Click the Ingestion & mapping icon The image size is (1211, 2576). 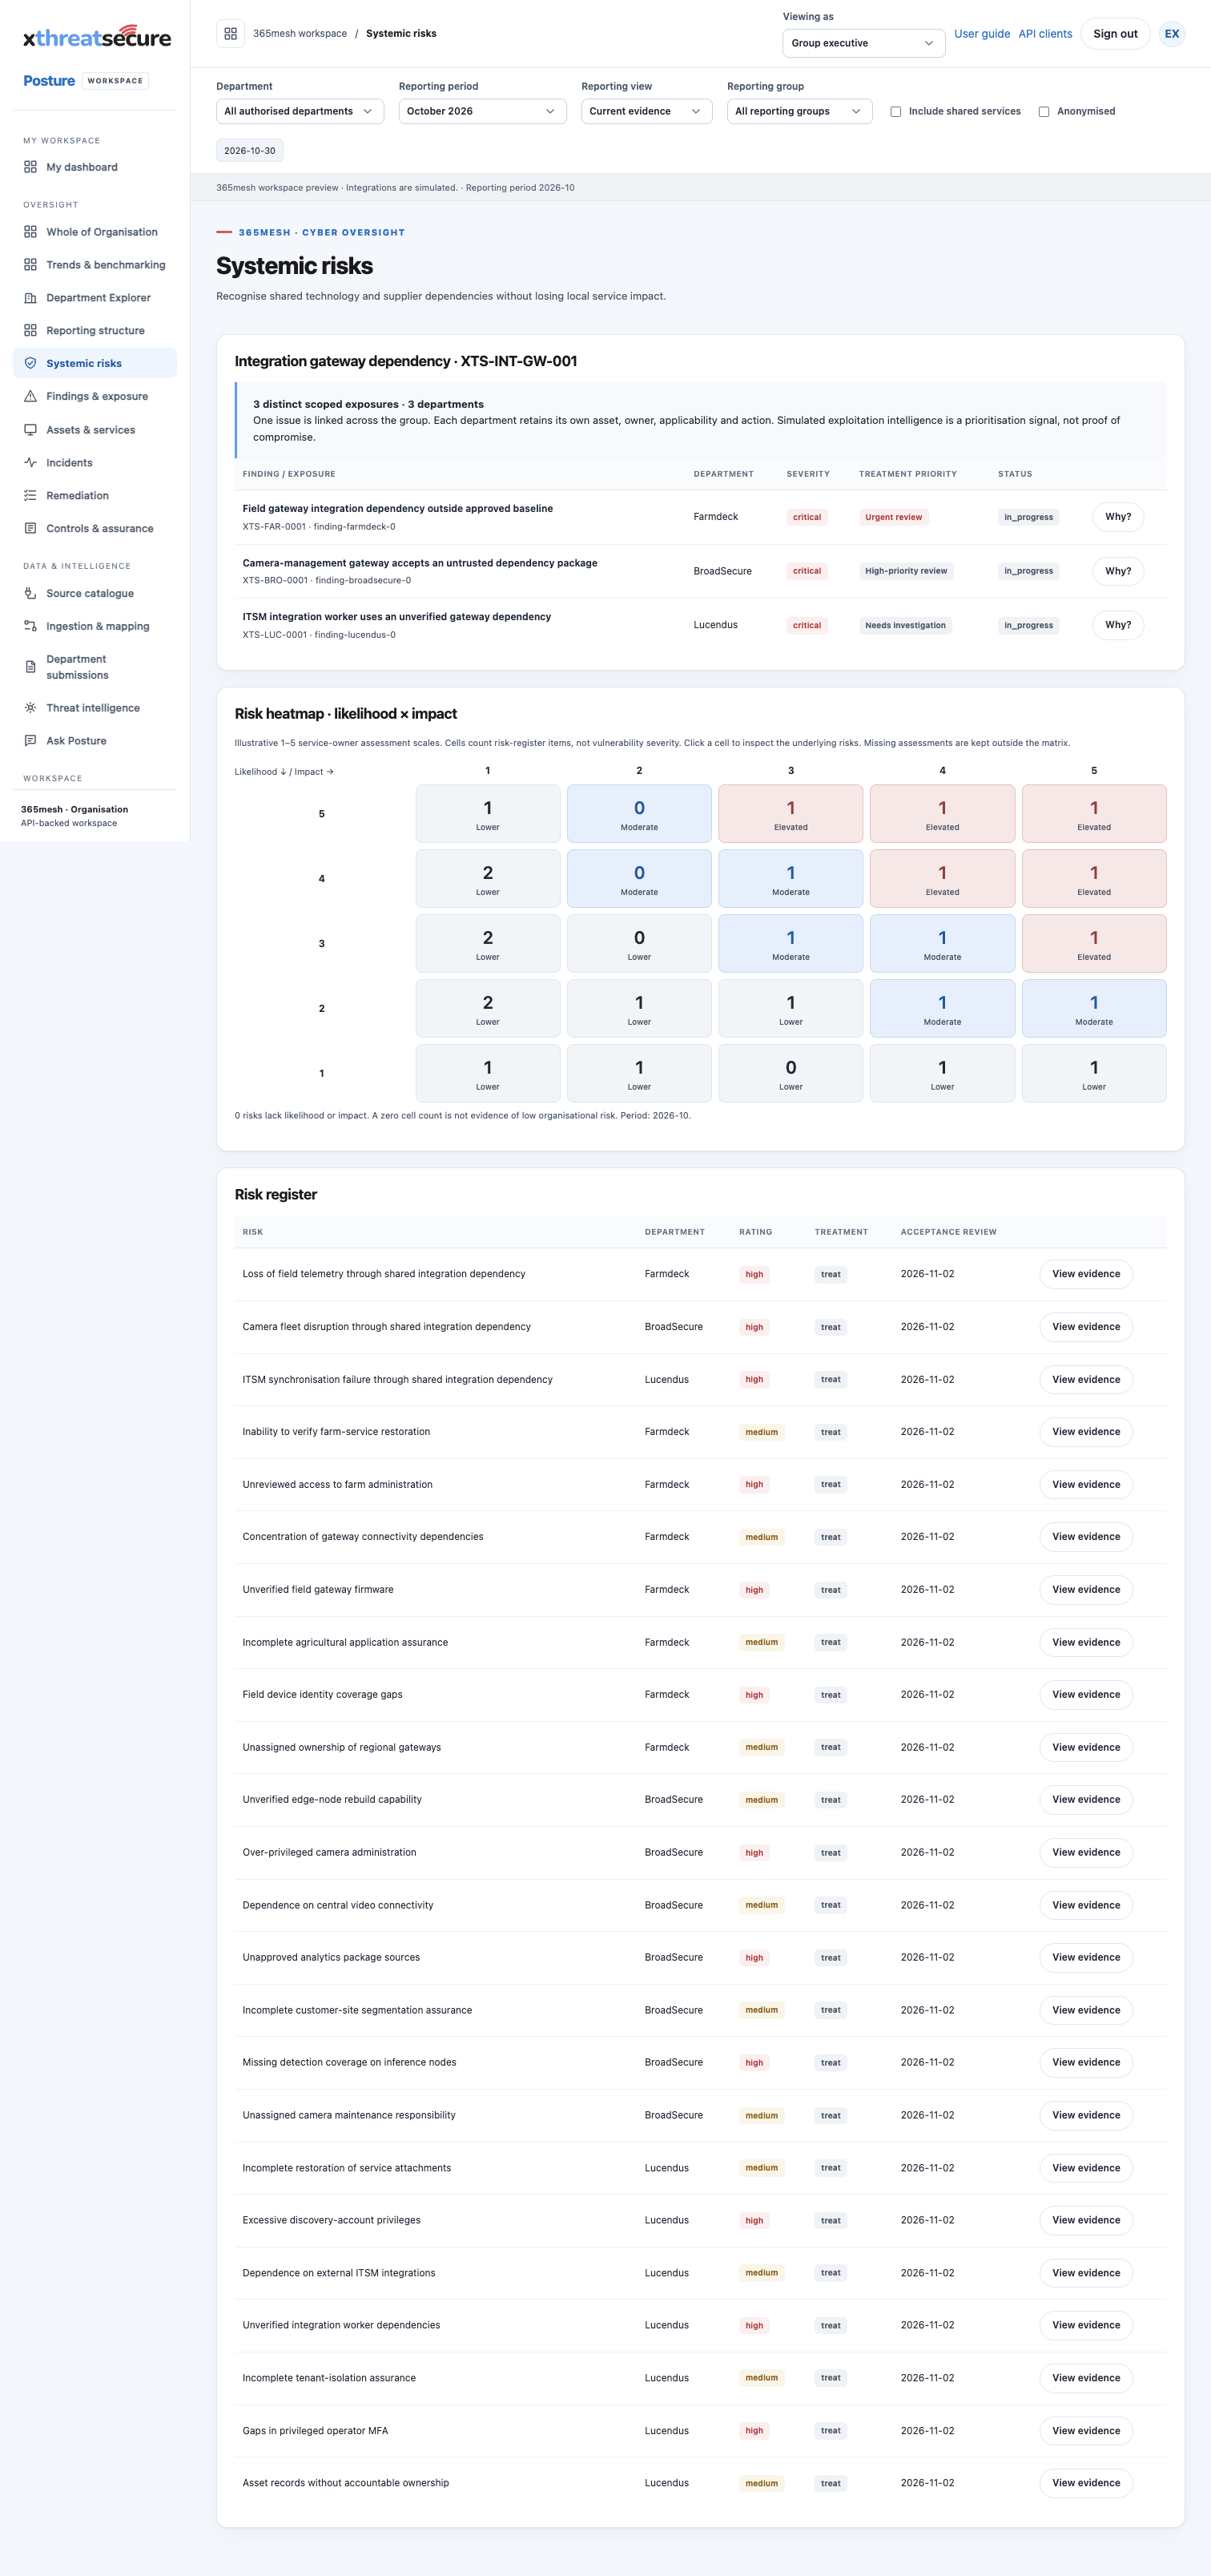click(x=30, y=626)
